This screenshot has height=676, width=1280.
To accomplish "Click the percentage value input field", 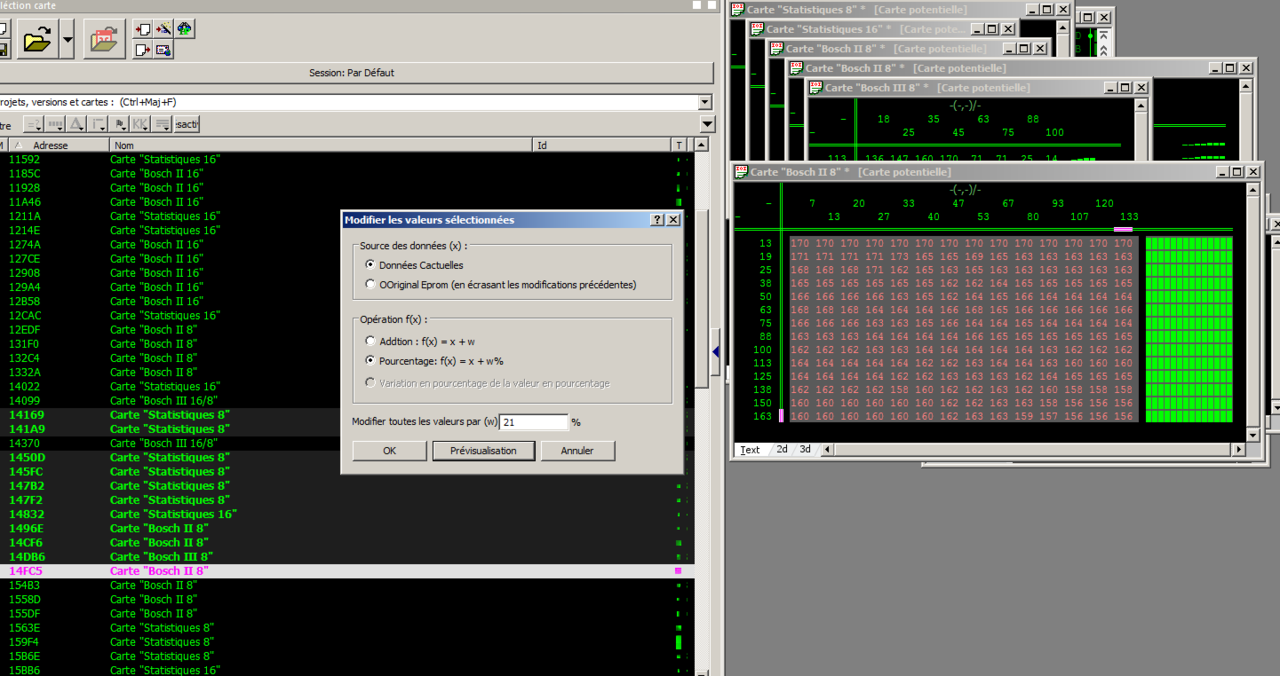I will (533, 423).
